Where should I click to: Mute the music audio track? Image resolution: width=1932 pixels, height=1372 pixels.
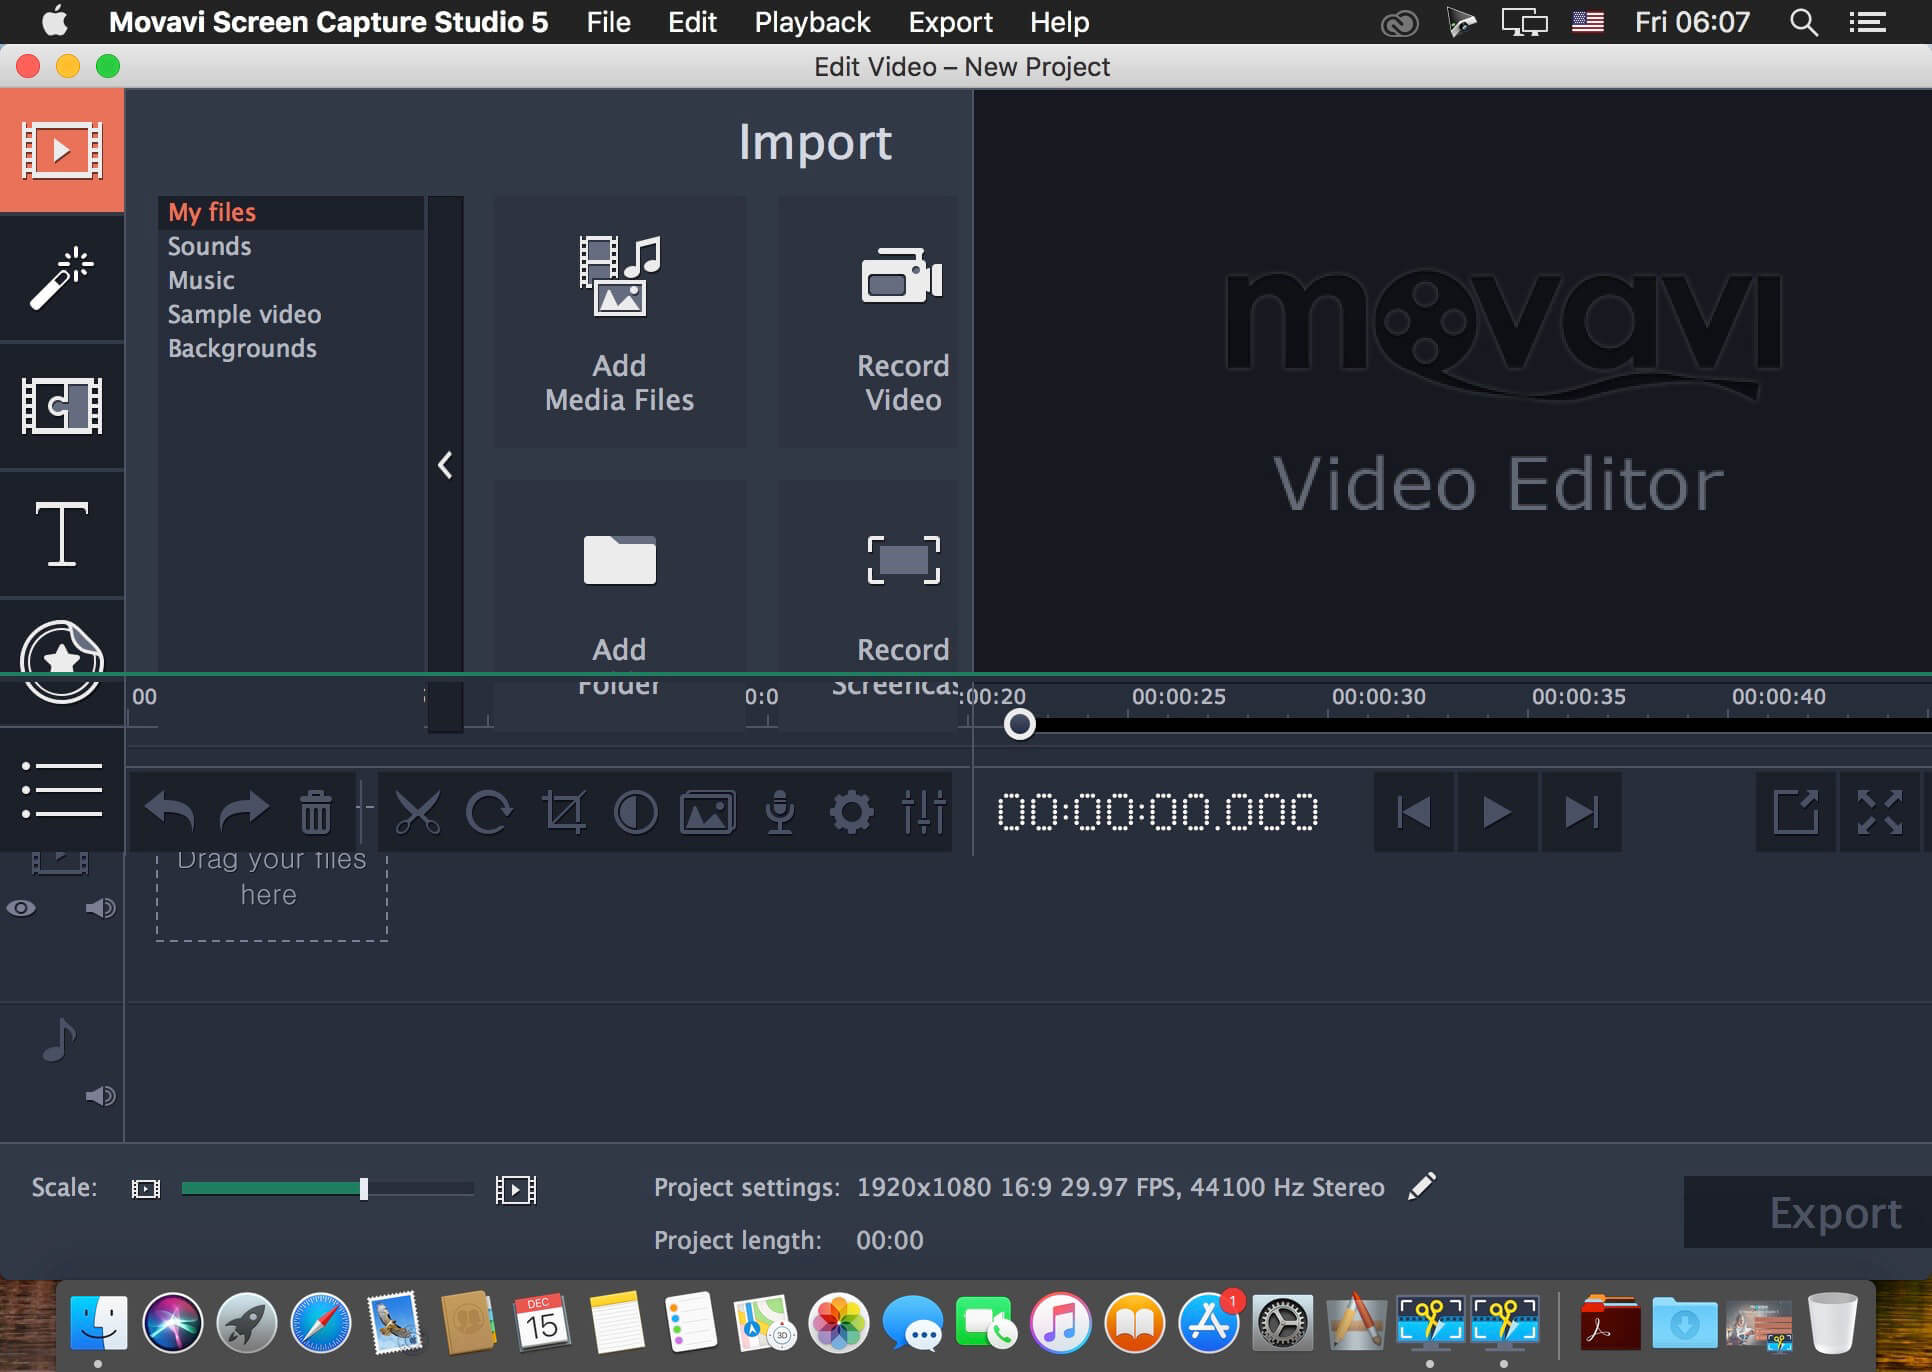[x=100, y=1096]
